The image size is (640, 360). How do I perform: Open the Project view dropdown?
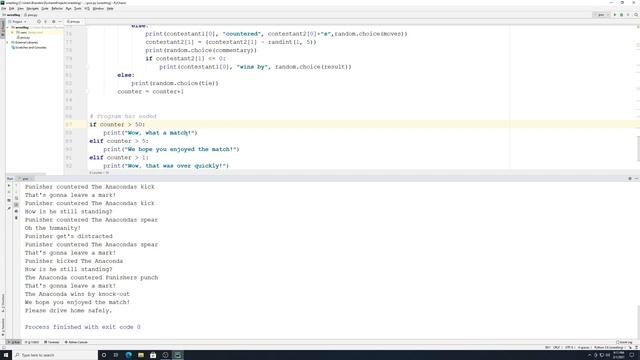point(18,22)
